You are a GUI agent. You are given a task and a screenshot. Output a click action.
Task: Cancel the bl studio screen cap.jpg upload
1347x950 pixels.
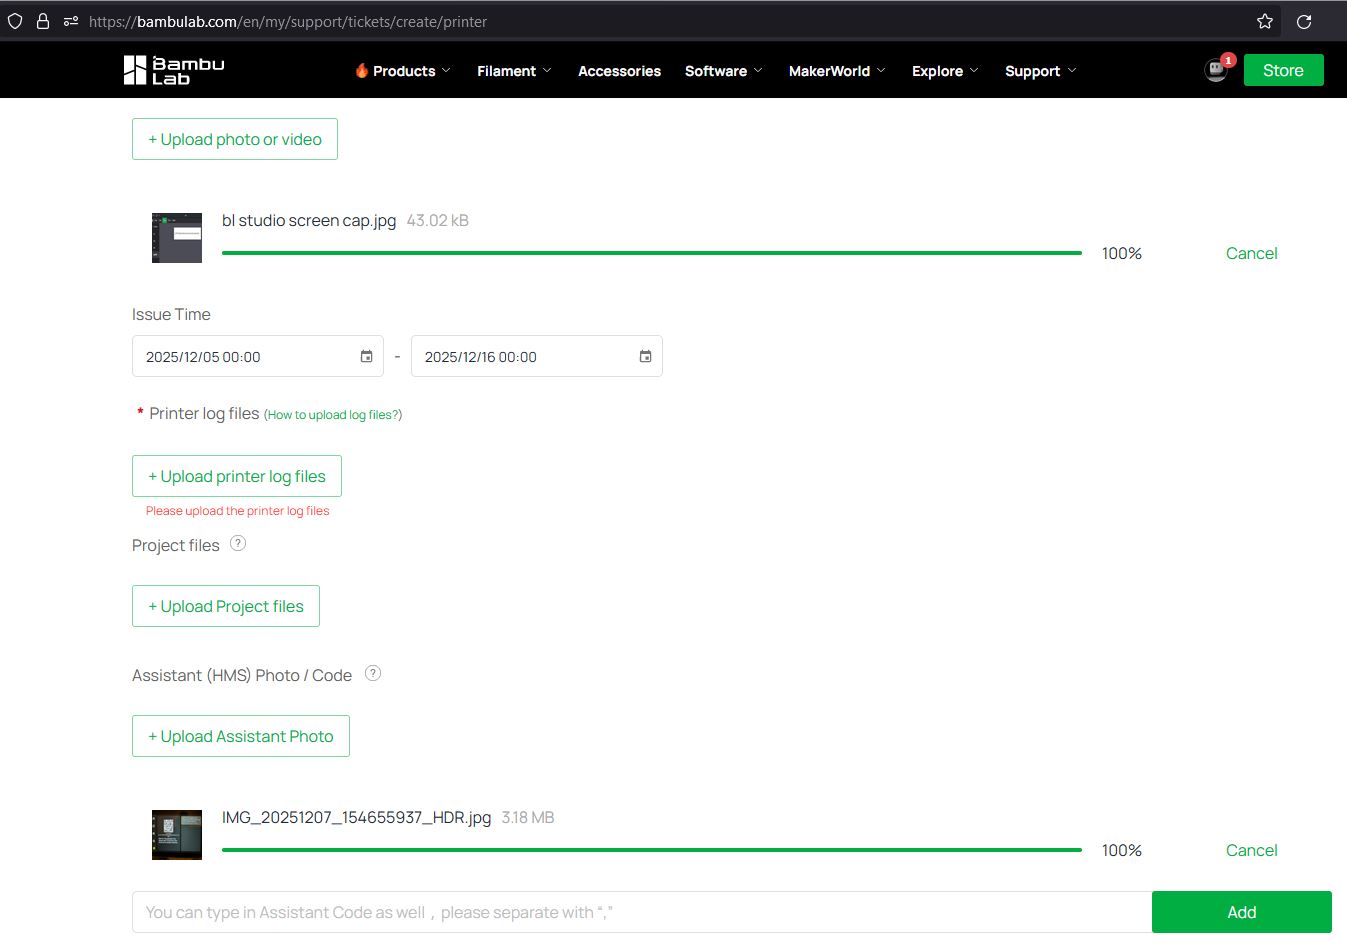click(1251, 254)
